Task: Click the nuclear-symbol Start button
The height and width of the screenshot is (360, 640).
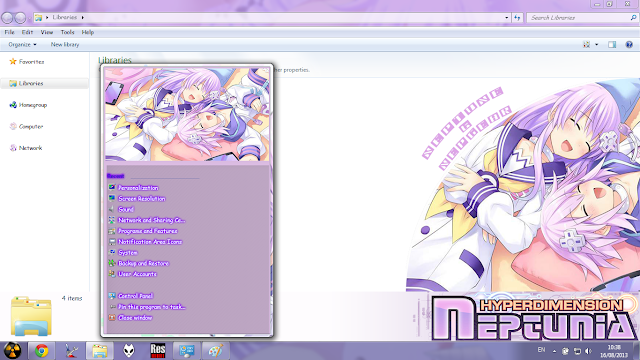Action: 12,351
